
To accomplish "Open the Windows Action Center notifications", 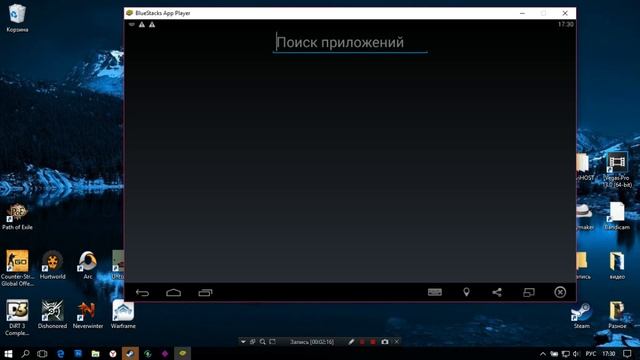I will pyautogui.click(x=627, y=353).
